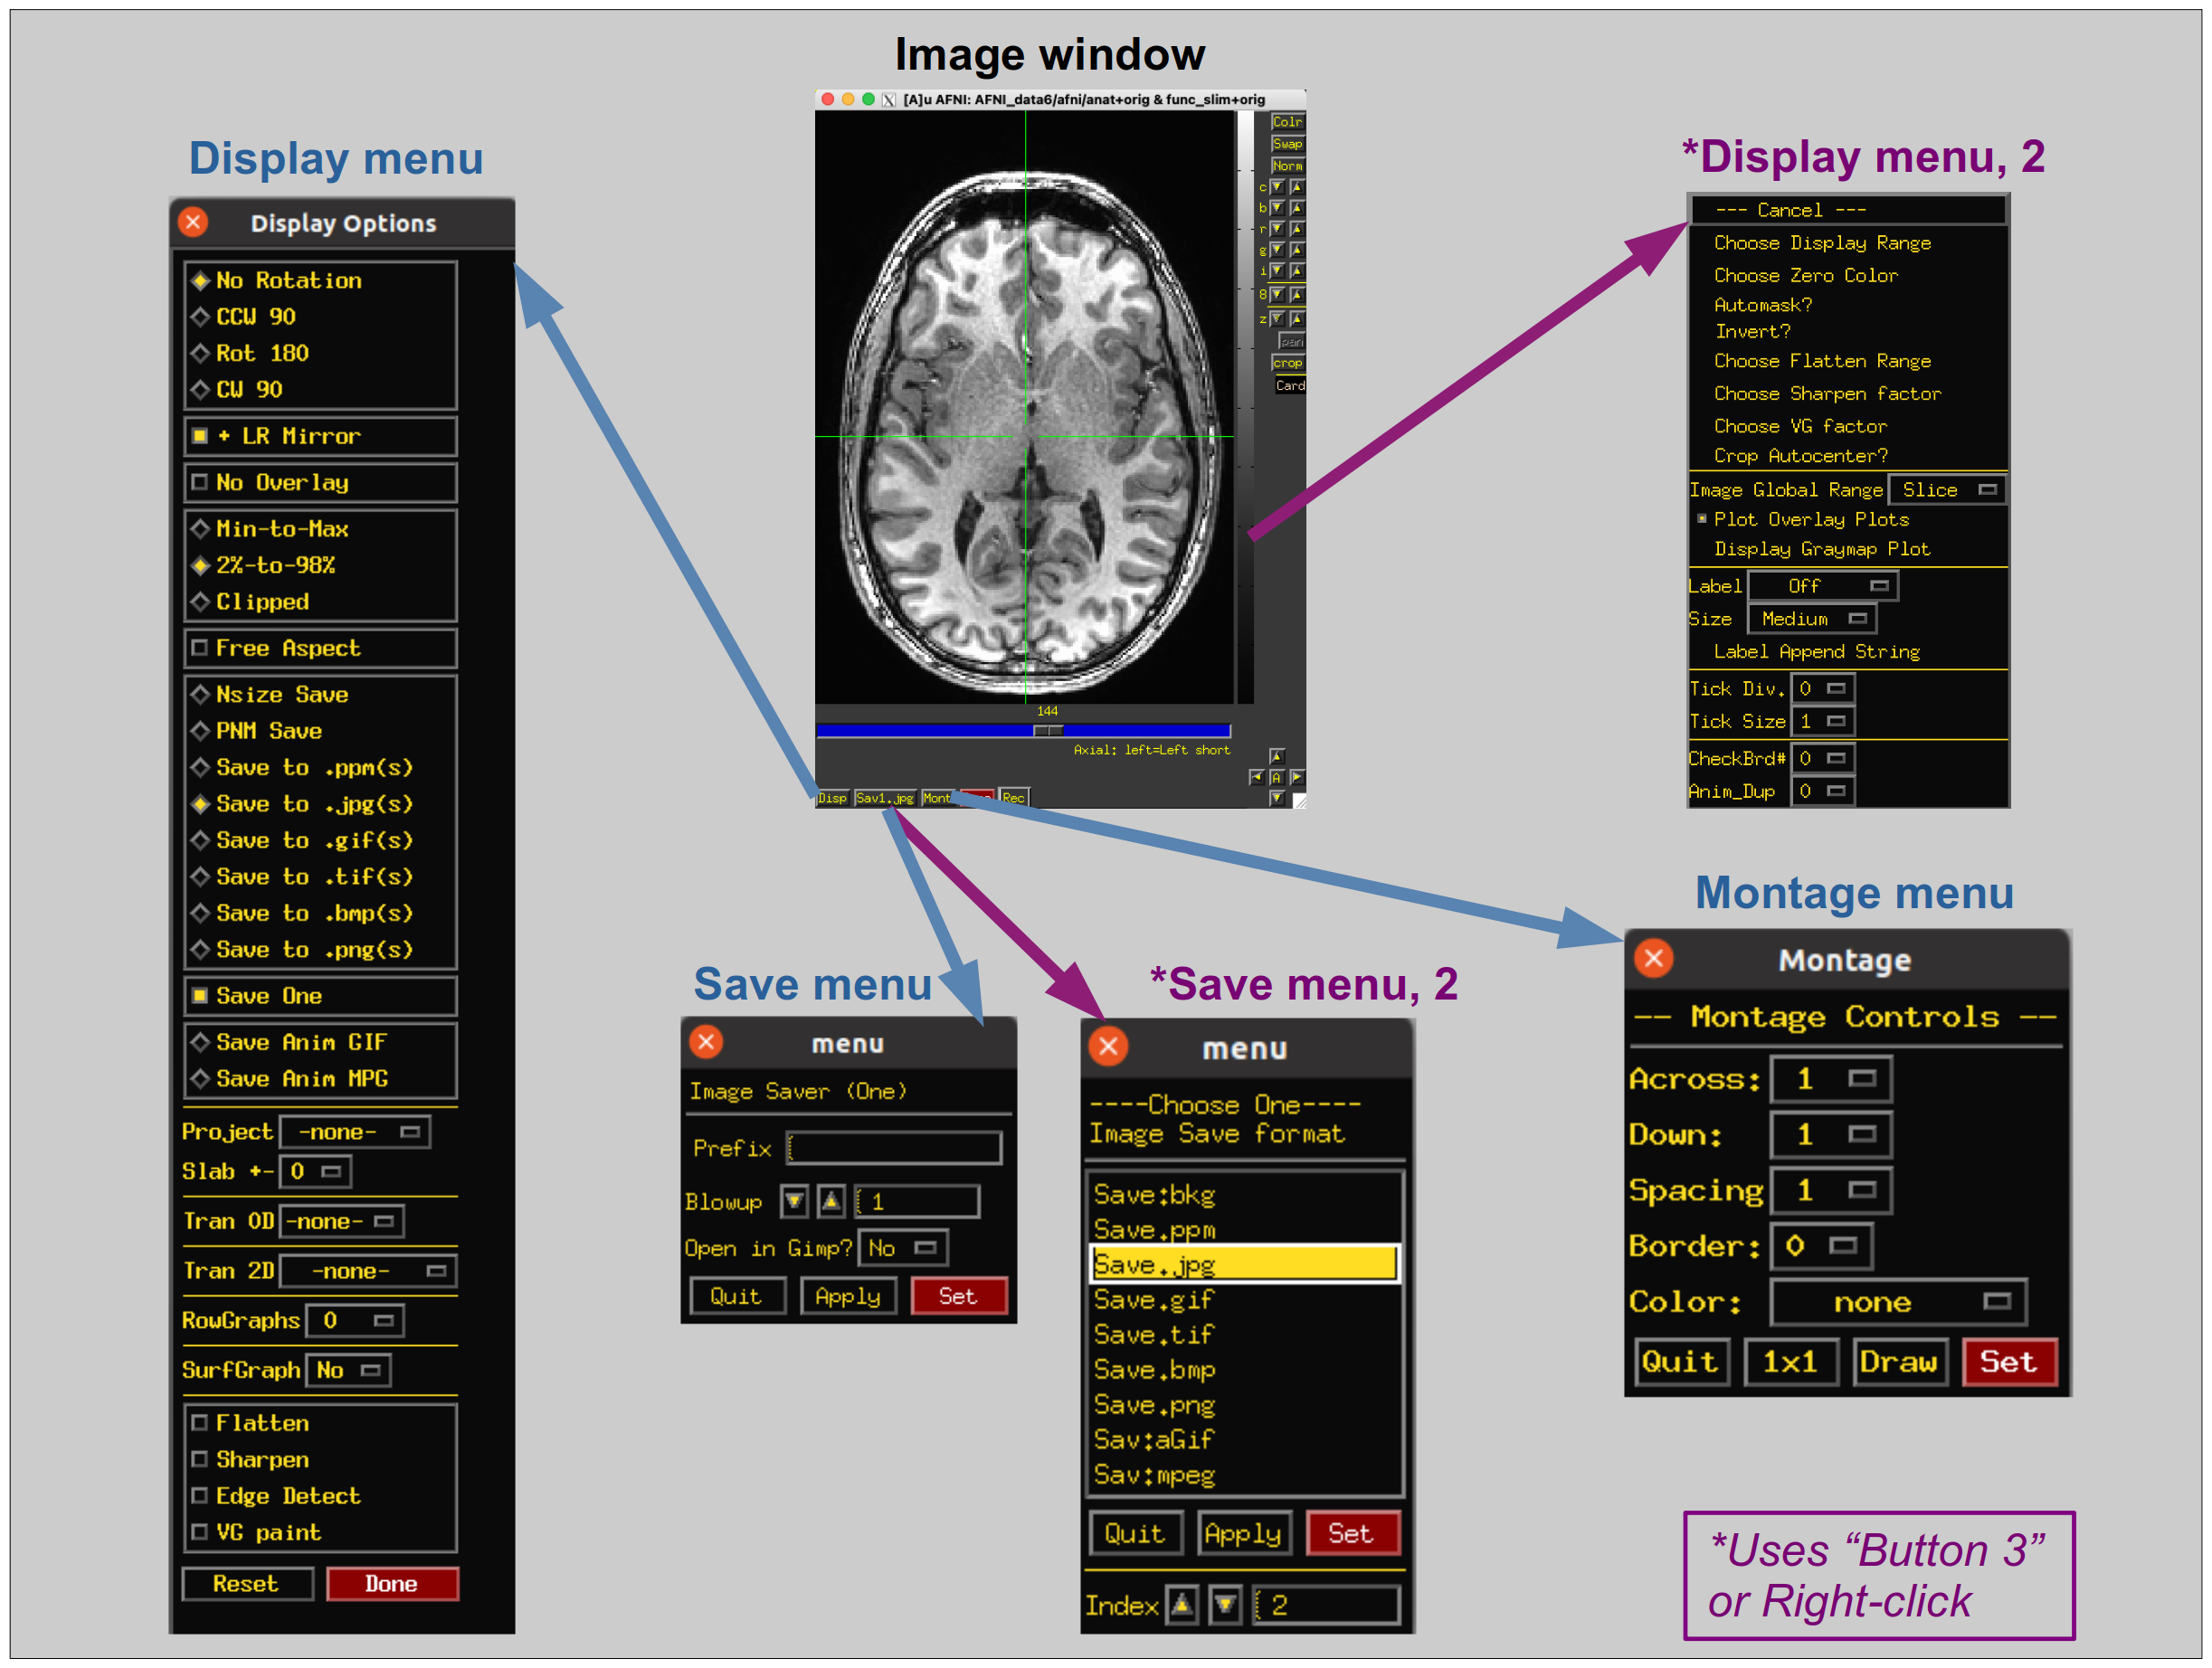The height and width of the screenshot is (1668, 2212).
Task: Click the contrast 'c' down arrow
Action: pos(1277,187)
